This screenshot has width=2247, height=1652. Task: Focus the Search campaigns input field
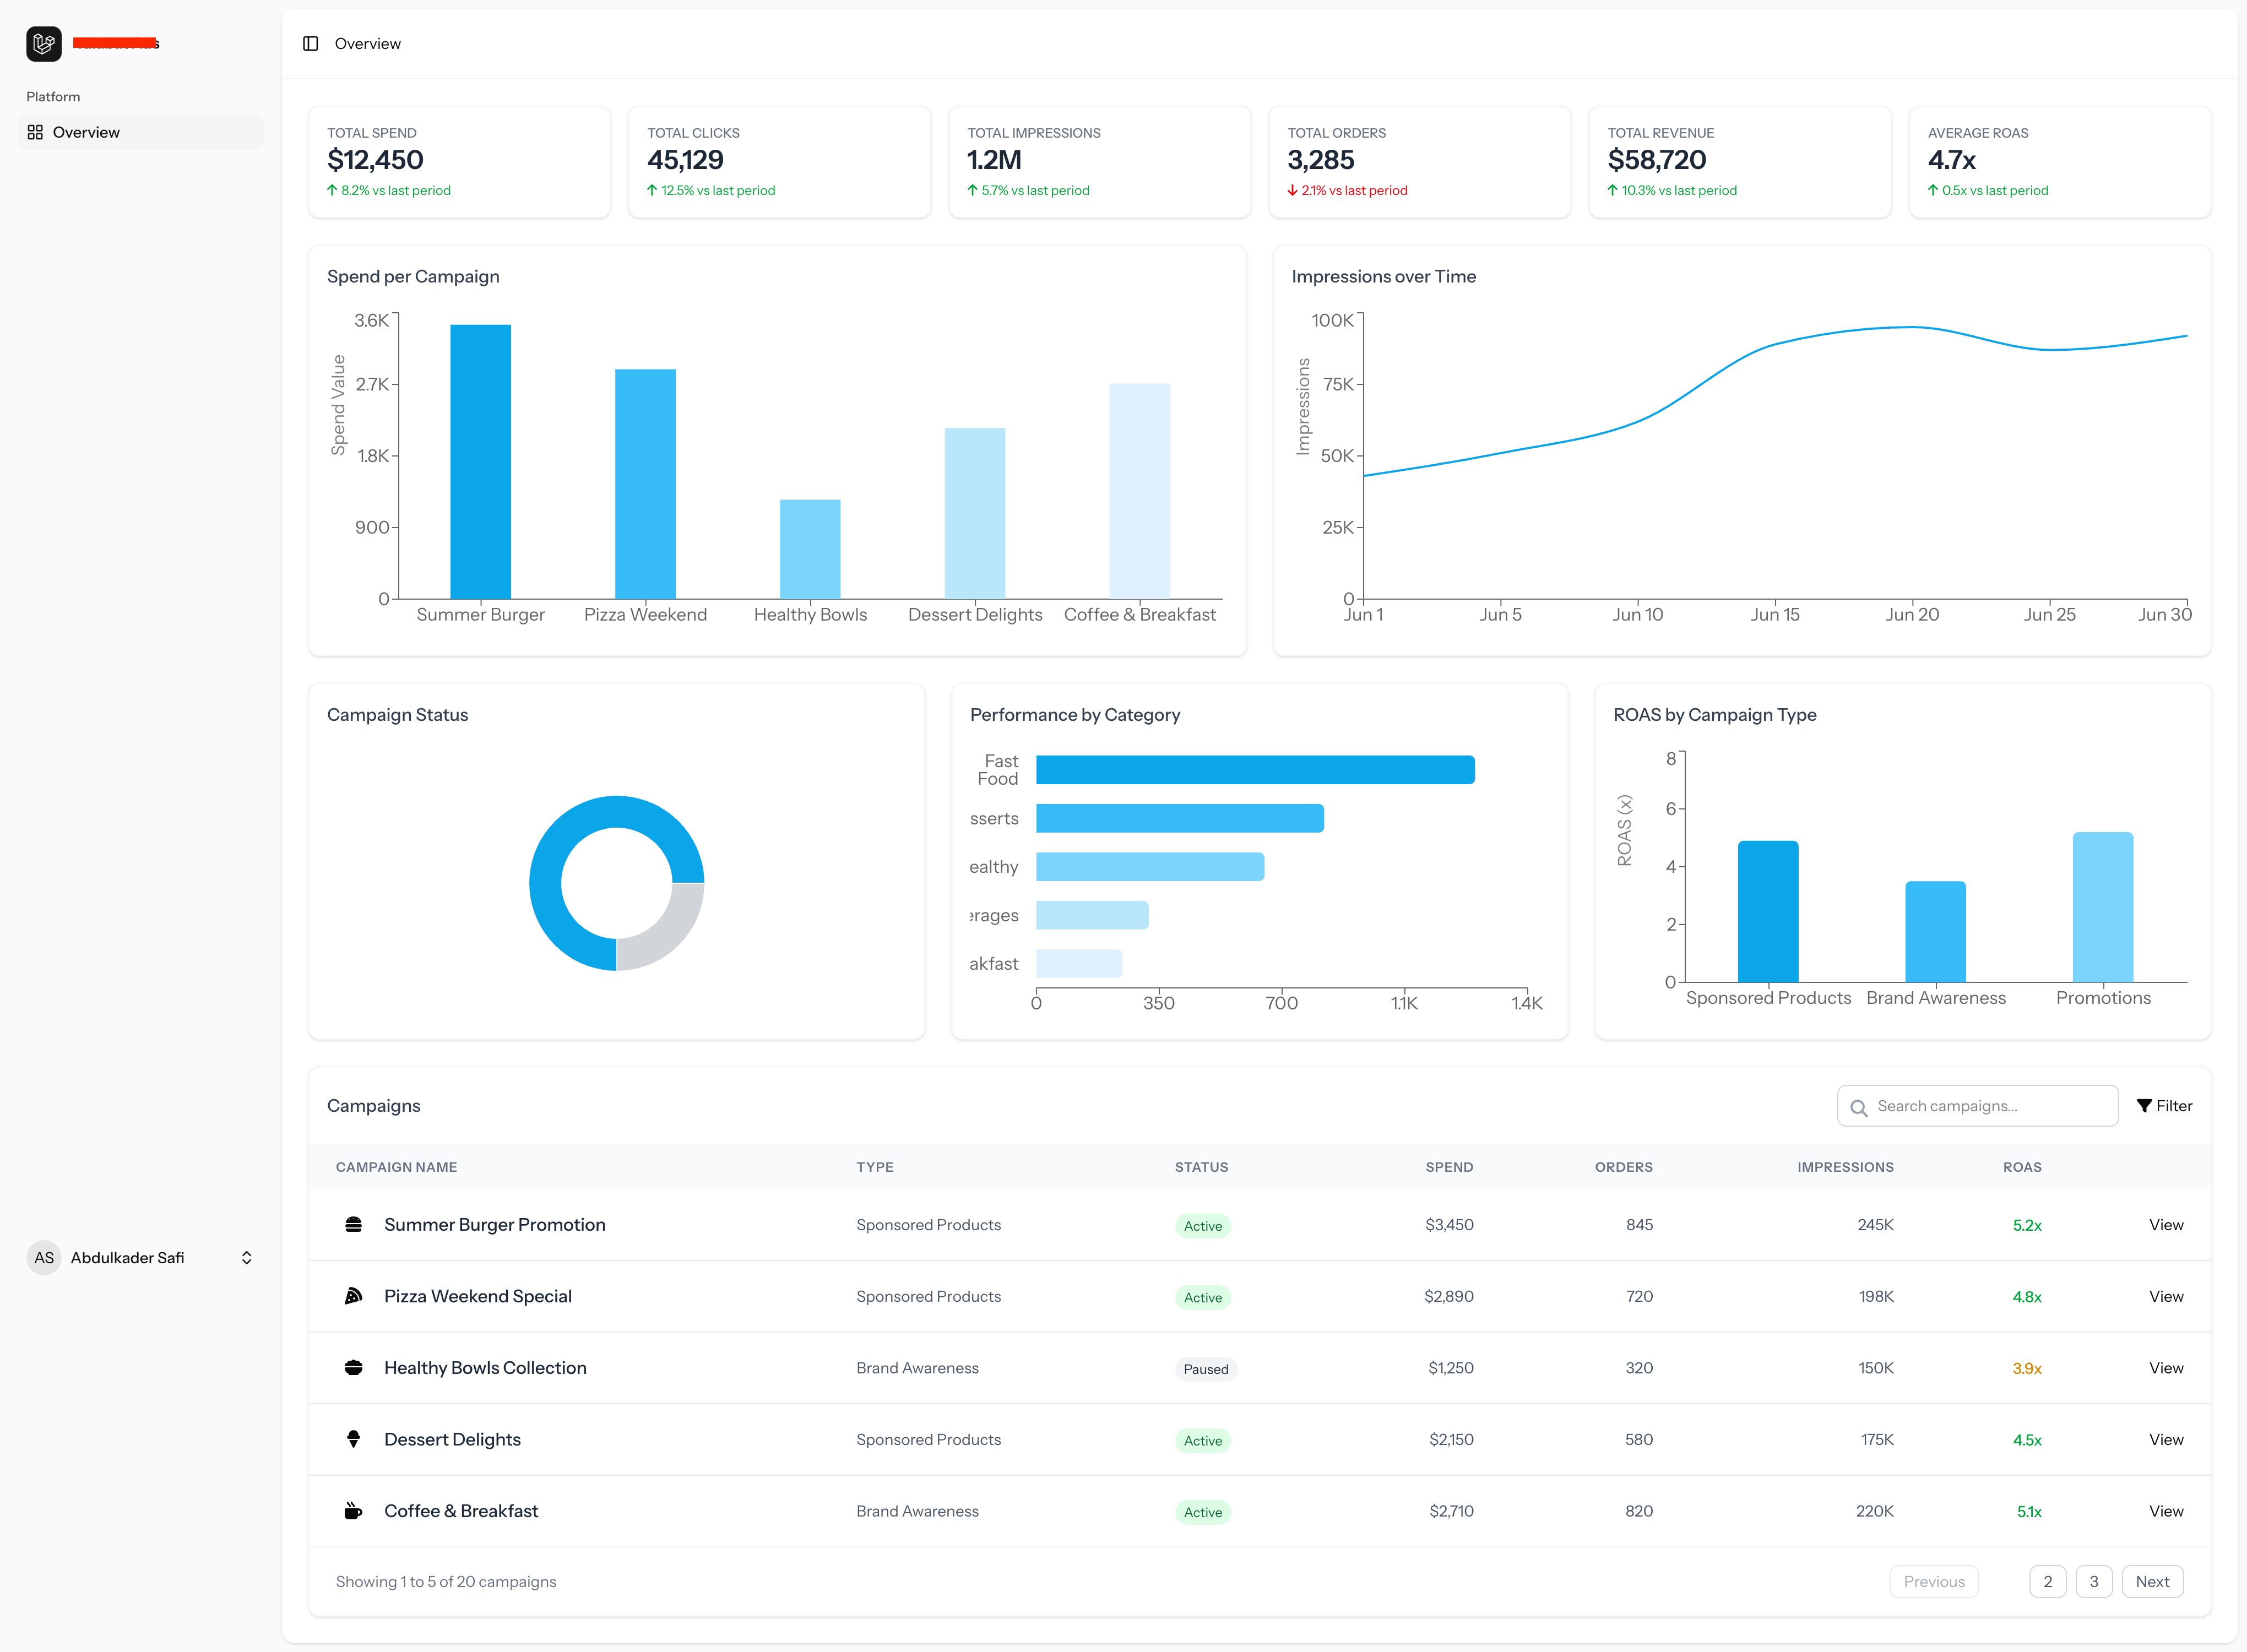1990,1106
